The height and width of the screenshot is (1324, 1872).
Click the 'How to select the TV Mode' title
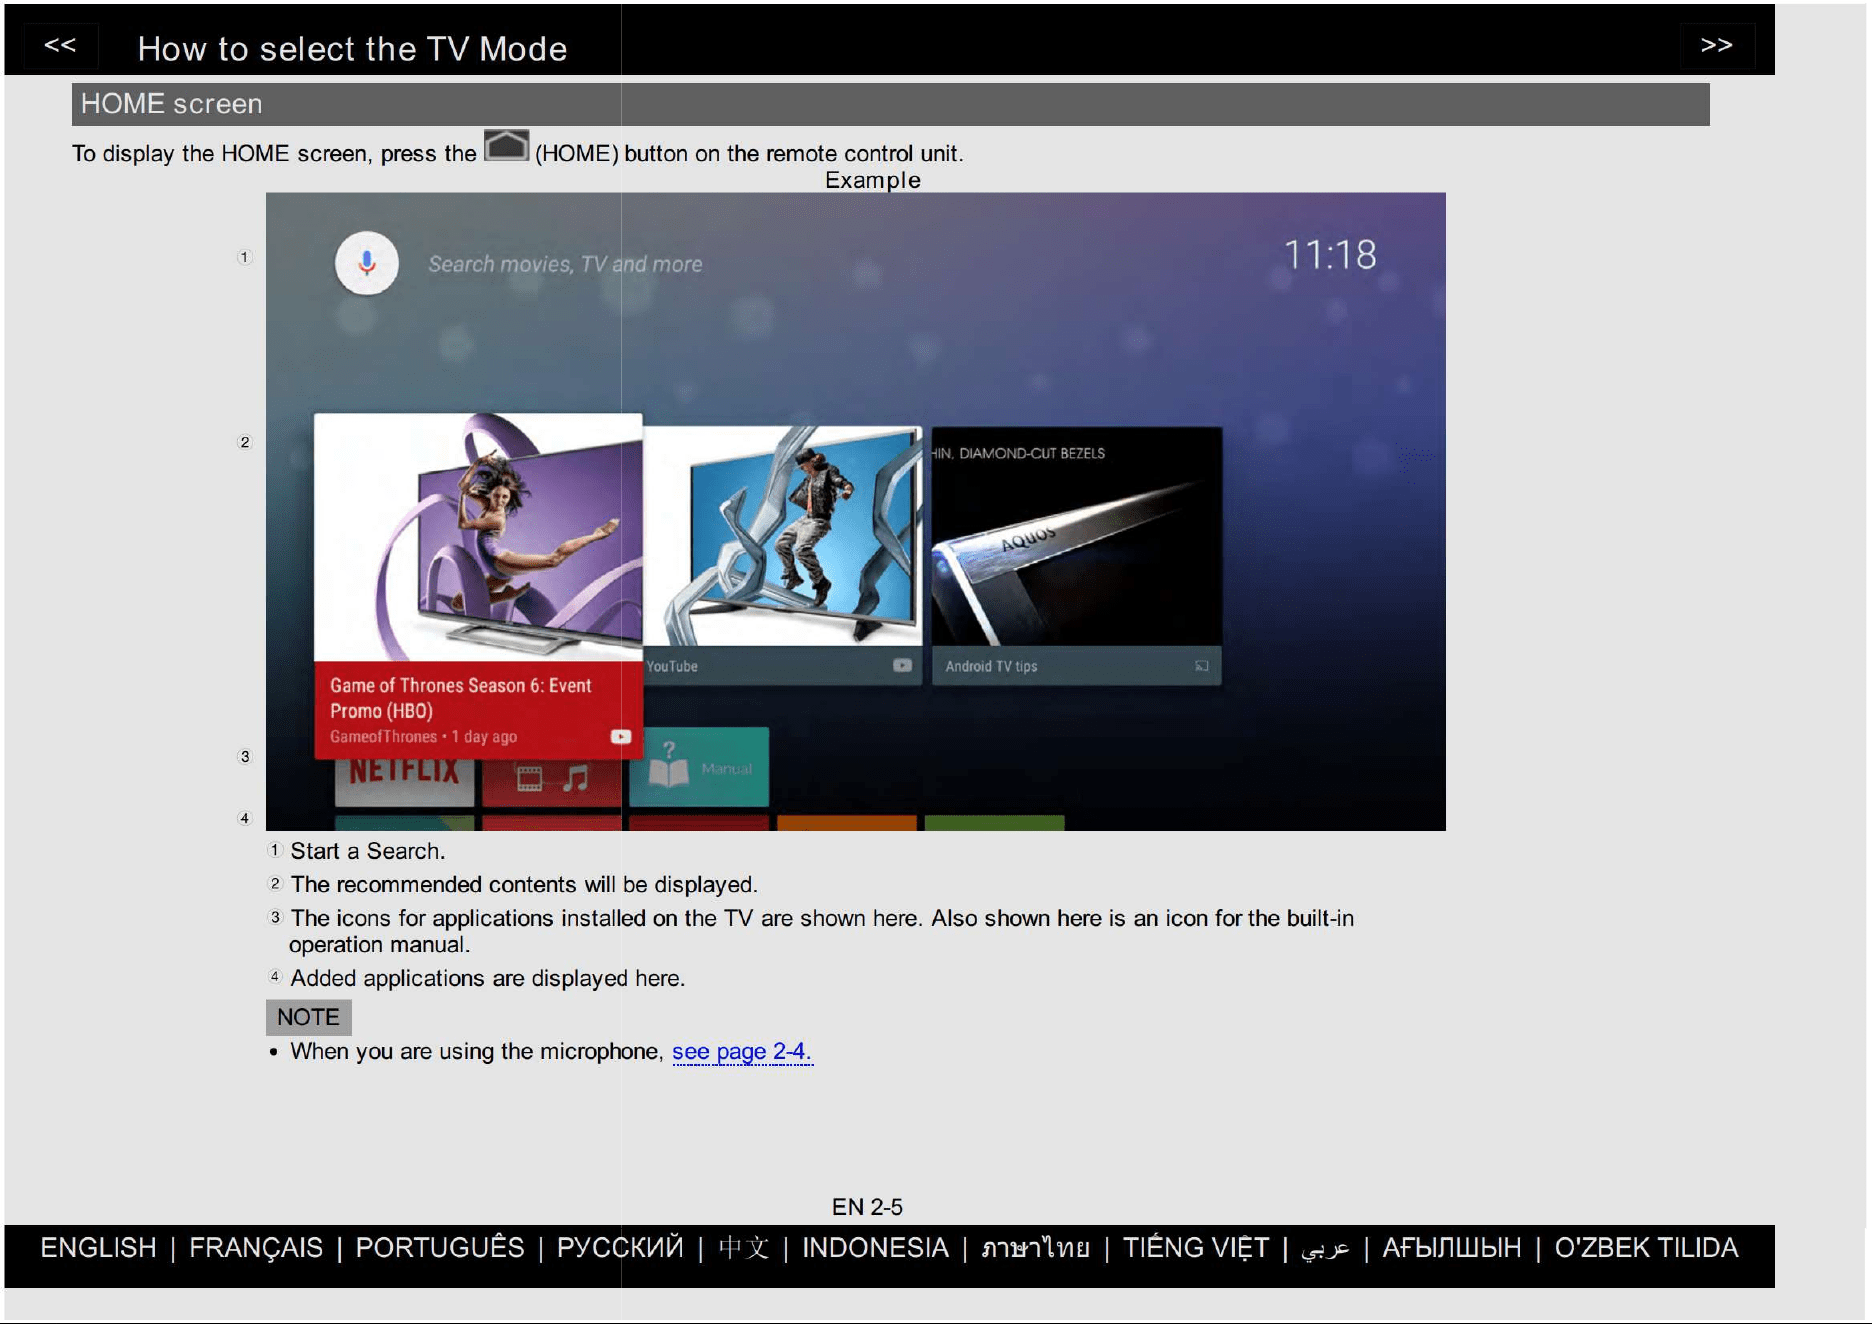pos(352,49)
